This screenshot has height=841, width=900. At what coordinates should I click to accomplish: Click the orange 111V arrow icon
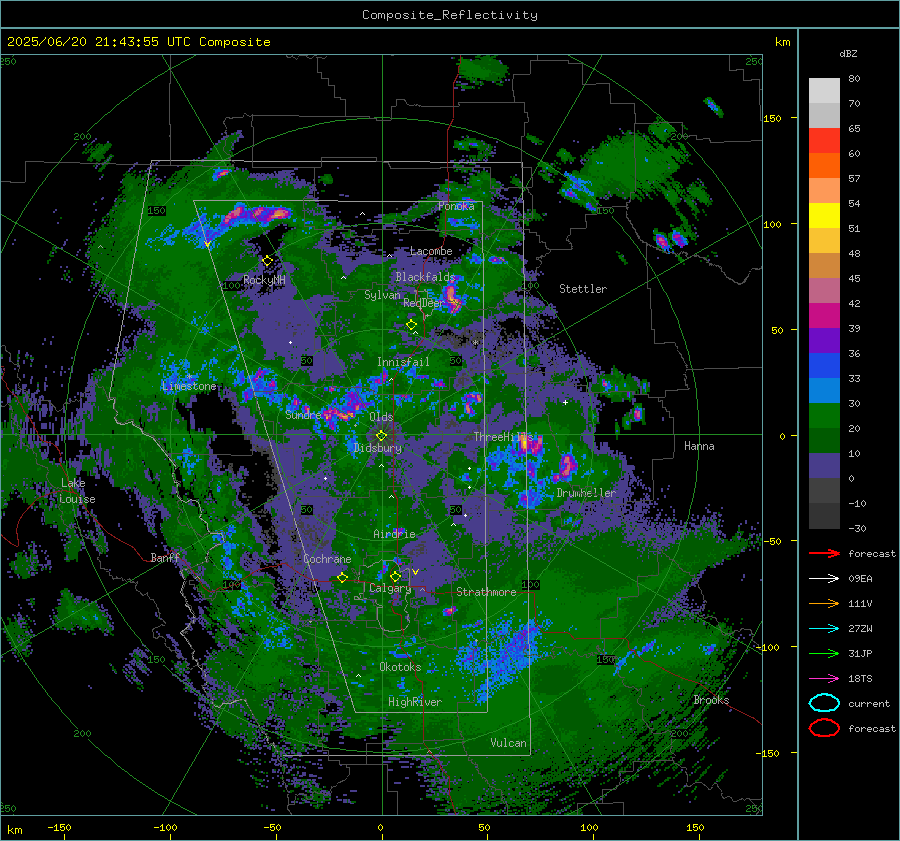[824, 603]
